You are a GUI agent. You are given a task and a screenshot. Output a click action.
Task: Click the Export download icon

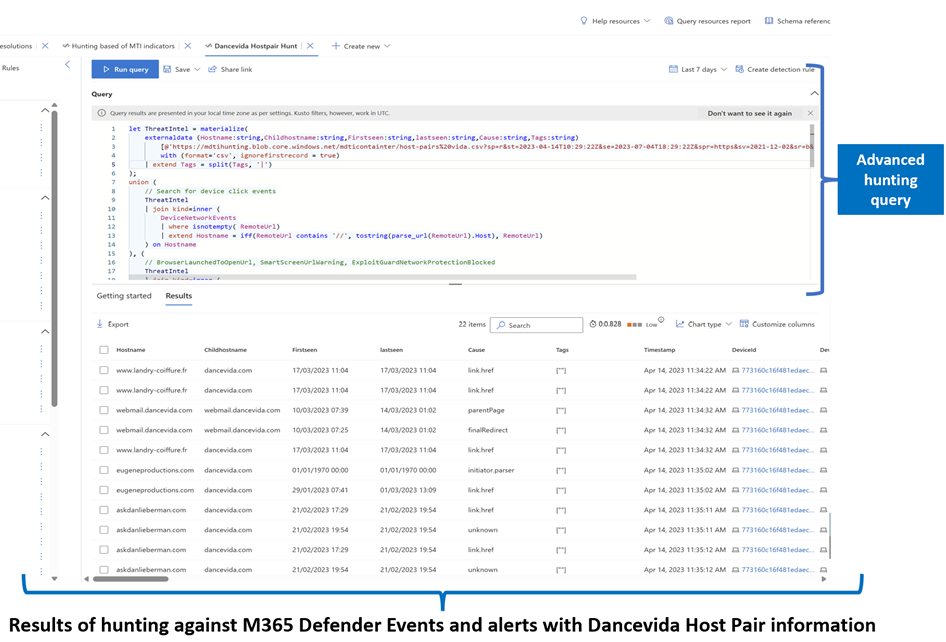coord(100,324)
